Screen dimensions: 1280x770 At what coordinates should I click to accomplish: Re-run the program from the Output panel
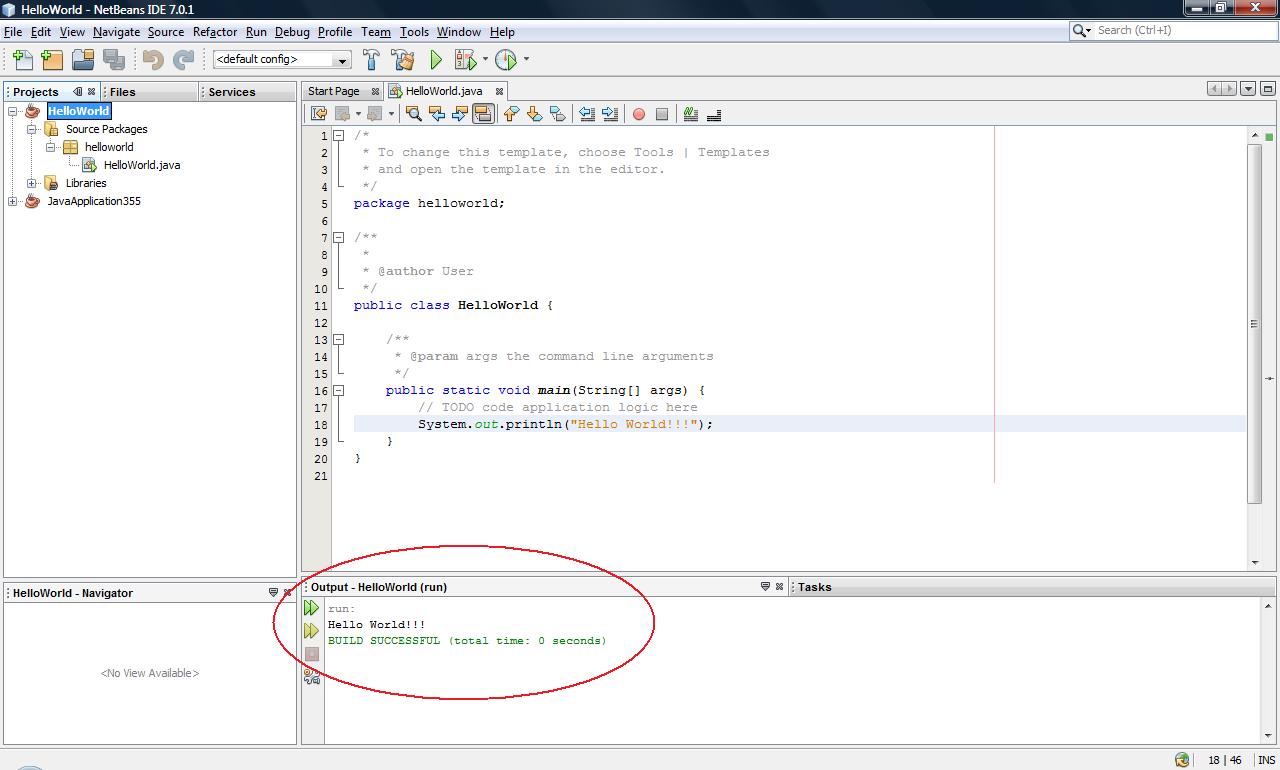(x=312, y=607)
